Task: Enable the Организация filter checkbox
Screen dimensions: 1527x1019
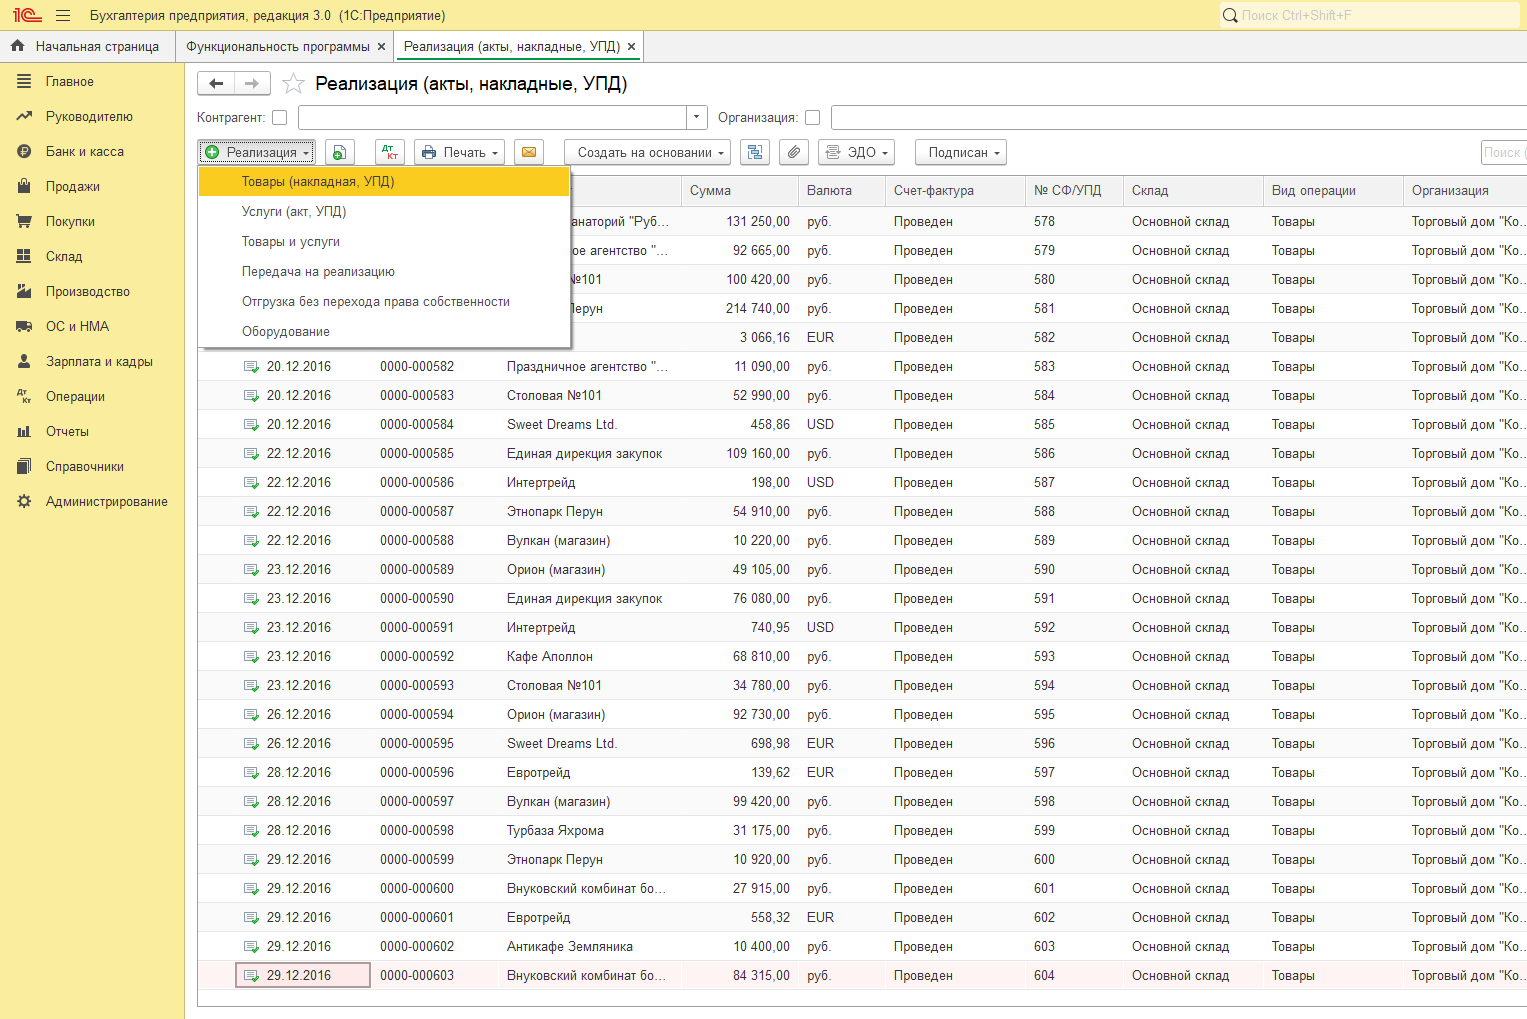Action: (x=813, y=118)
